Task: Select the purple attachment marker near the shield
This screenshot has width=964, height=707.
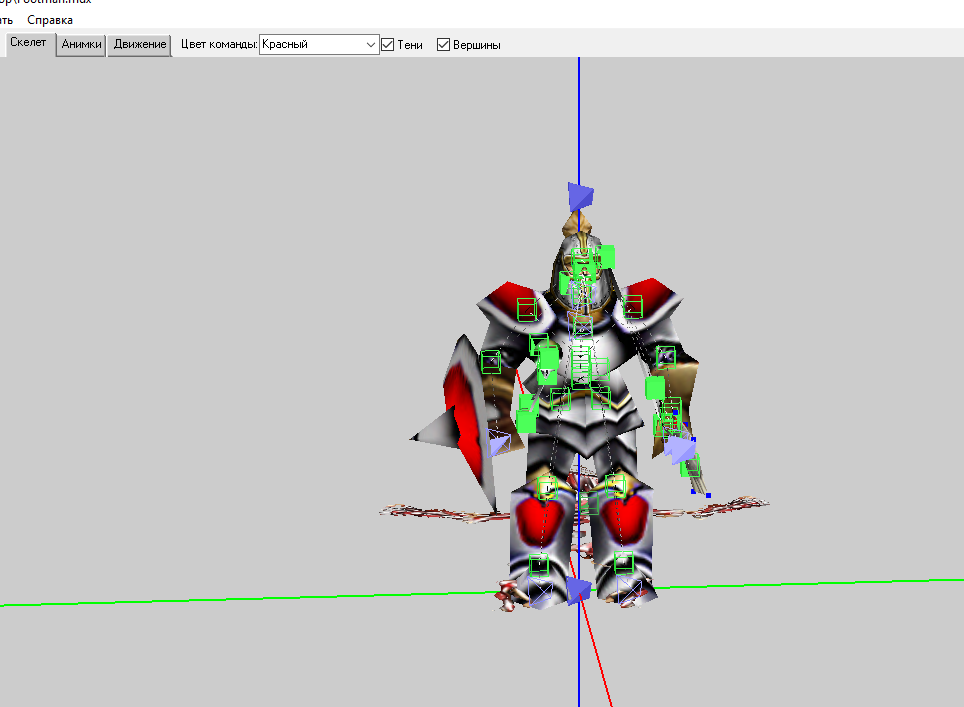Action: tap(499, 443)
